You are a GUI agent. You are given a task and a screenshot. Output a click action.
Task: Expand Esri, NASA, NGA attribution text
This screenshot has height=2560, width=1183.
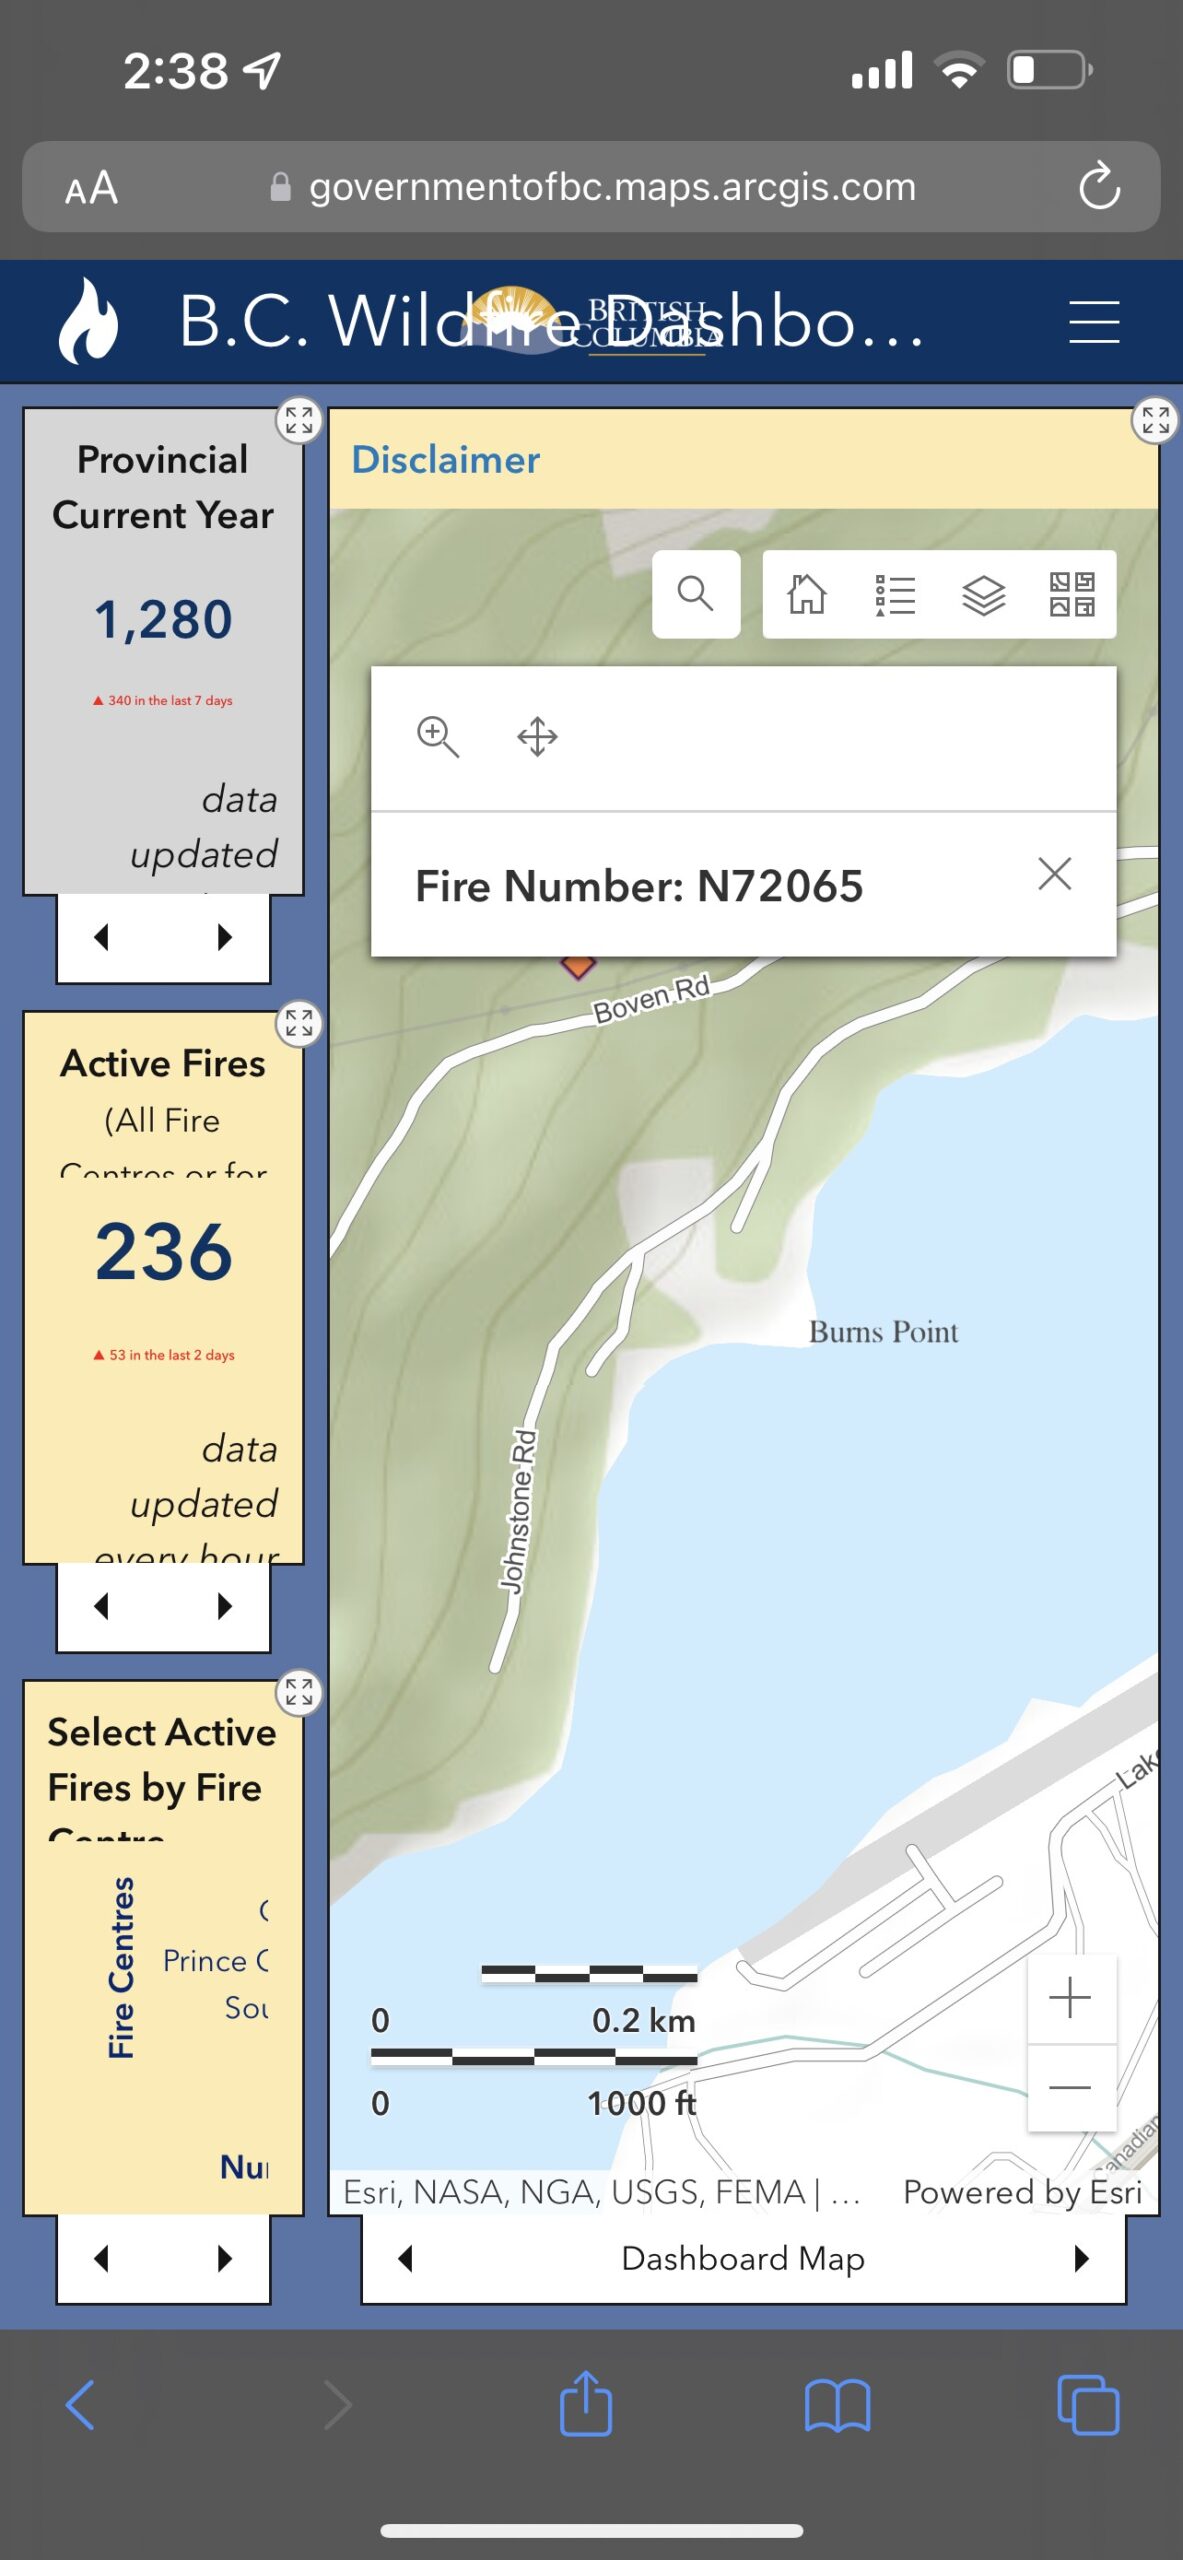[x=601, y=2192]
